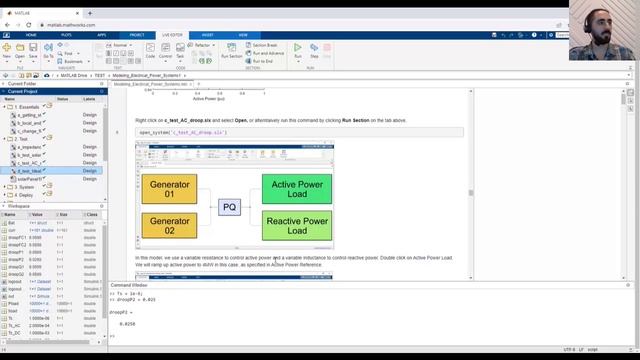The width and height of the screenshot is (640, 360).
Task: Switch to the VIEW ribbon tab
Action: [243, 35]
